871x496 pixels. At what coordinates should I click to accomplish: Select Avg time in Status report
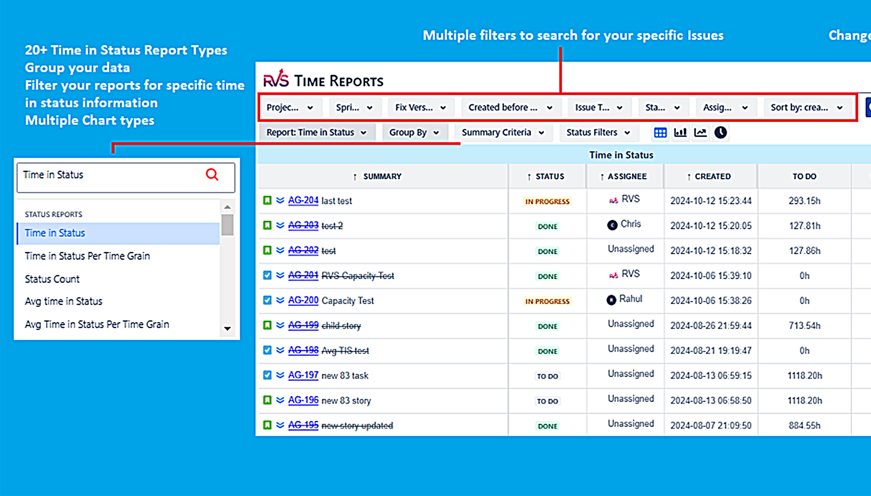click(x=118, y=302)
